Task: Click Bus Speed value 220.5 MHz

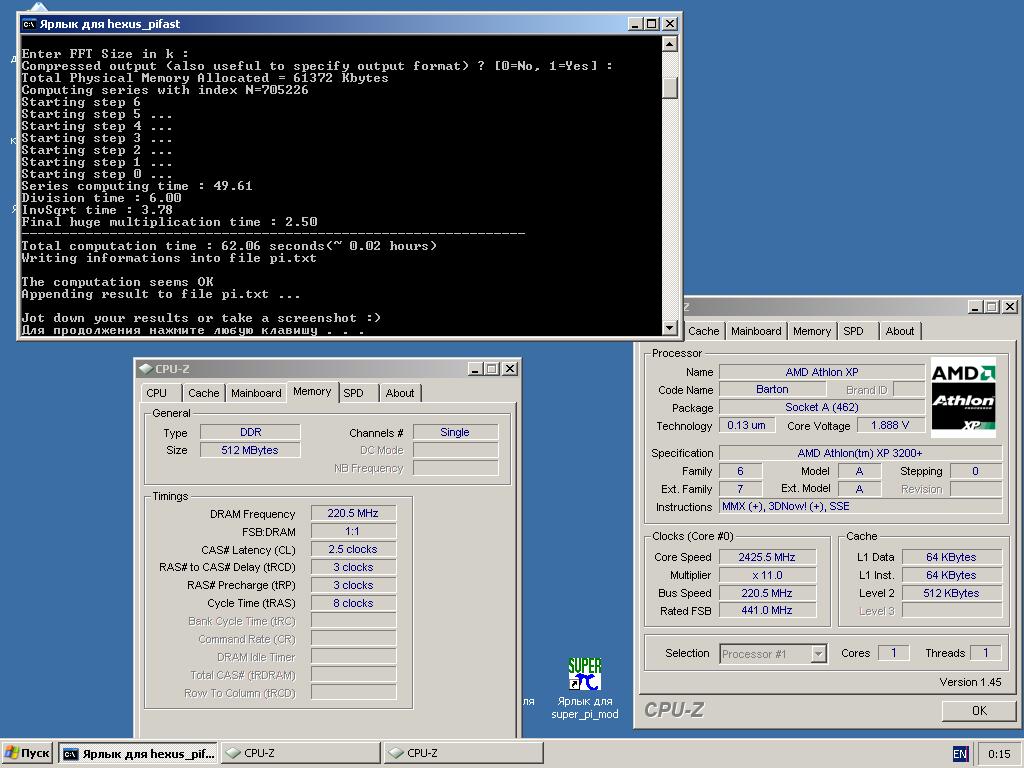Action: [767, 593]
